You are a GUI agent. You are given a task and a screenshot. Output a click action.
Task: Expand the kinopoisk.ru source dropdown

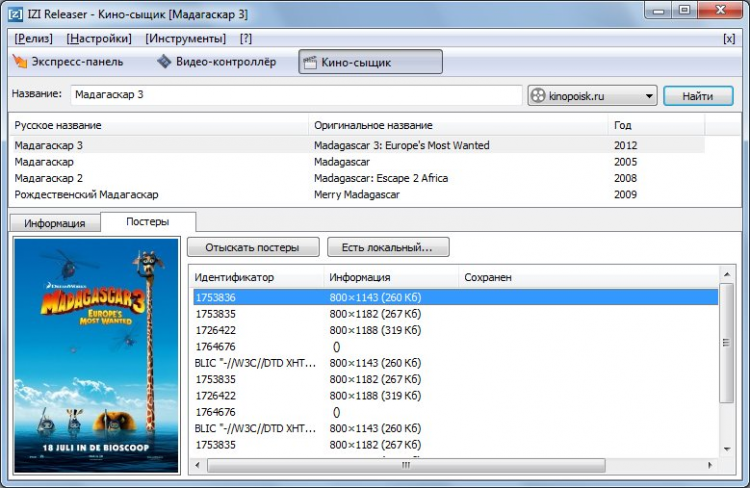(592, 96)
